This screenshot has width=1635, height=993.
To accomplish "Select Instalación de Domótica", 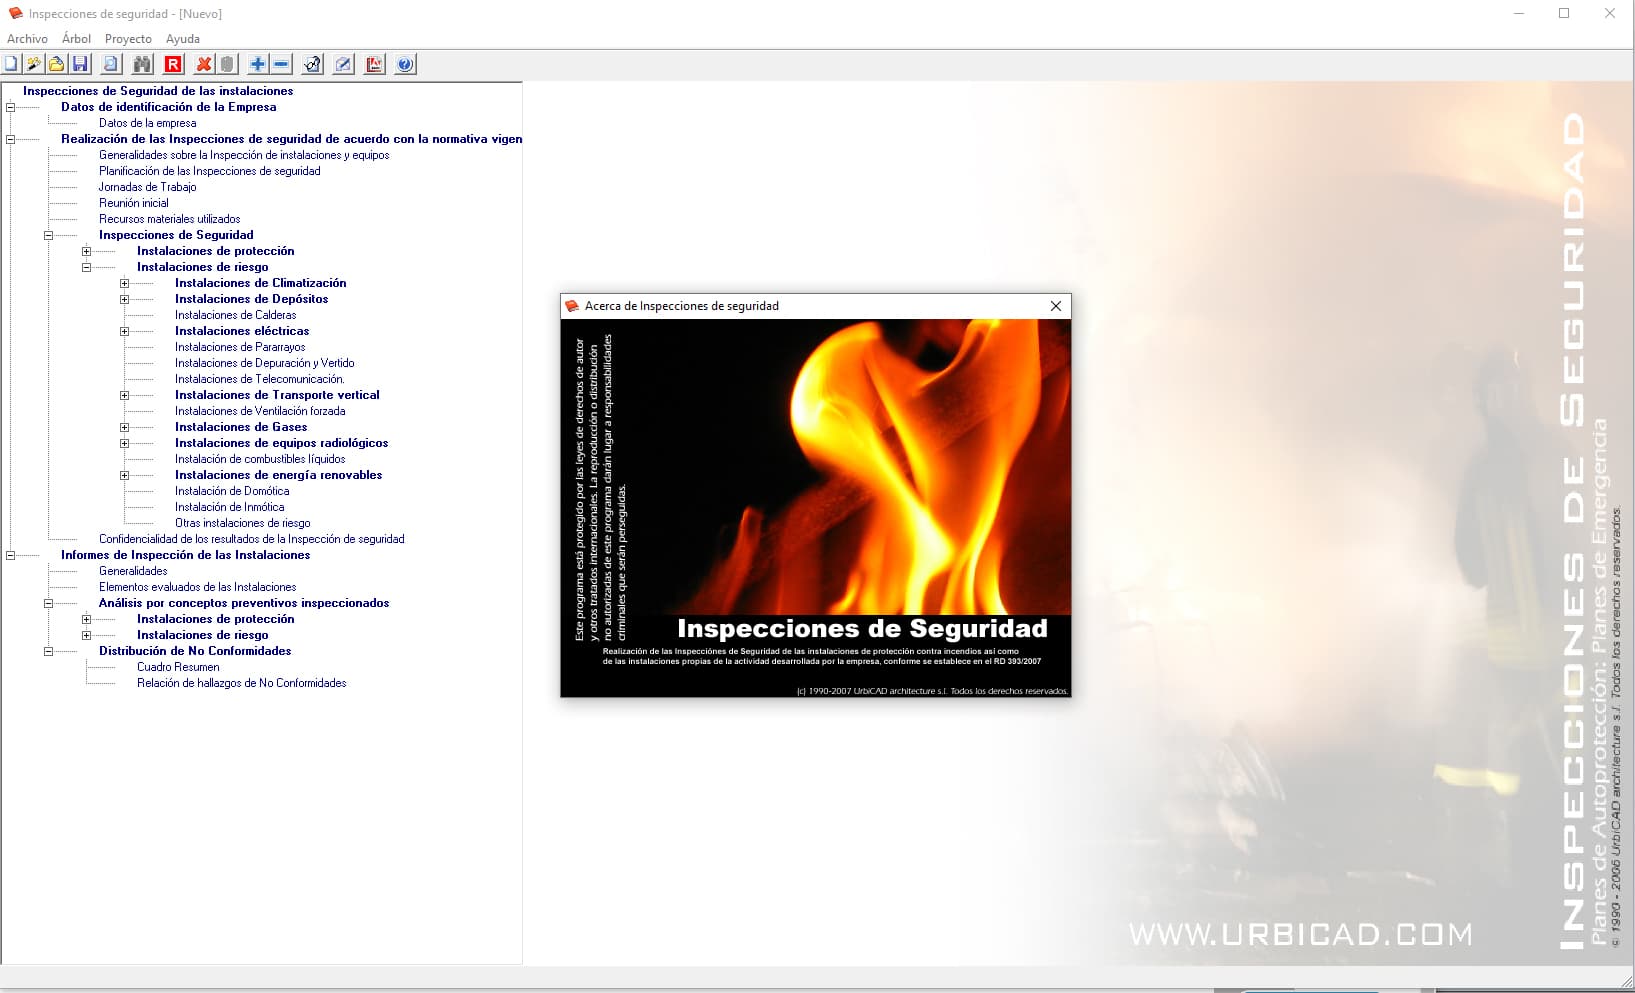I will point(232,491).
